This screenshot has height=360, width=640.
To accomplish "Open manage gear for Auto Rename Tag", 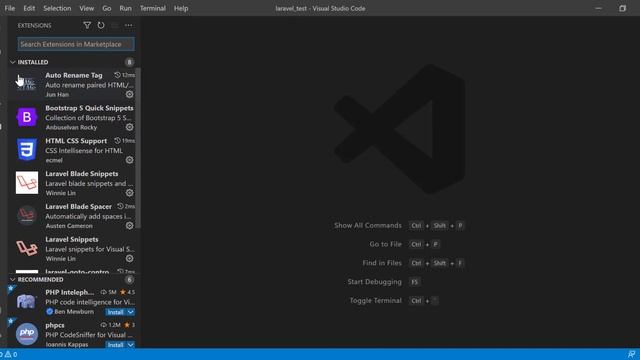I will [129, 94].
